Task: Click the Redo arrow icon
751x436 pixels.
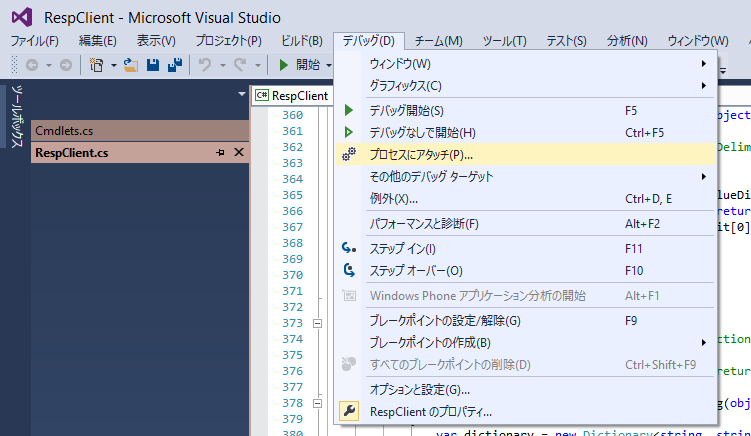Action: pos(240,65)
